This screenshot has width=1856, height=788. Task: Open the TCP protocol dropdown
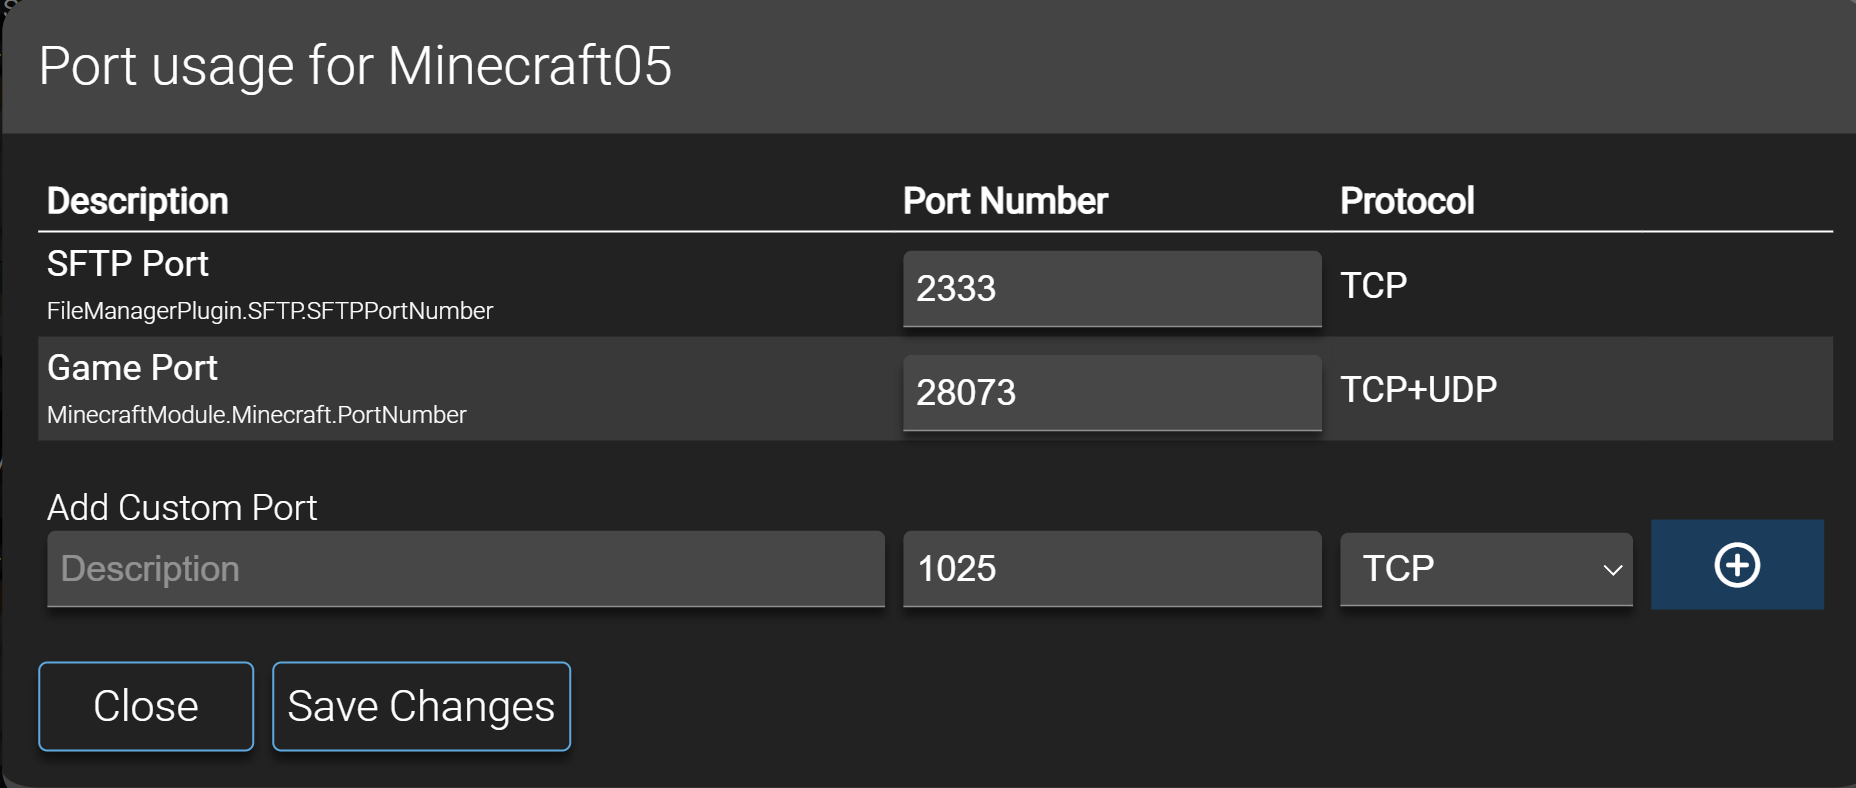click(1486, 569)
